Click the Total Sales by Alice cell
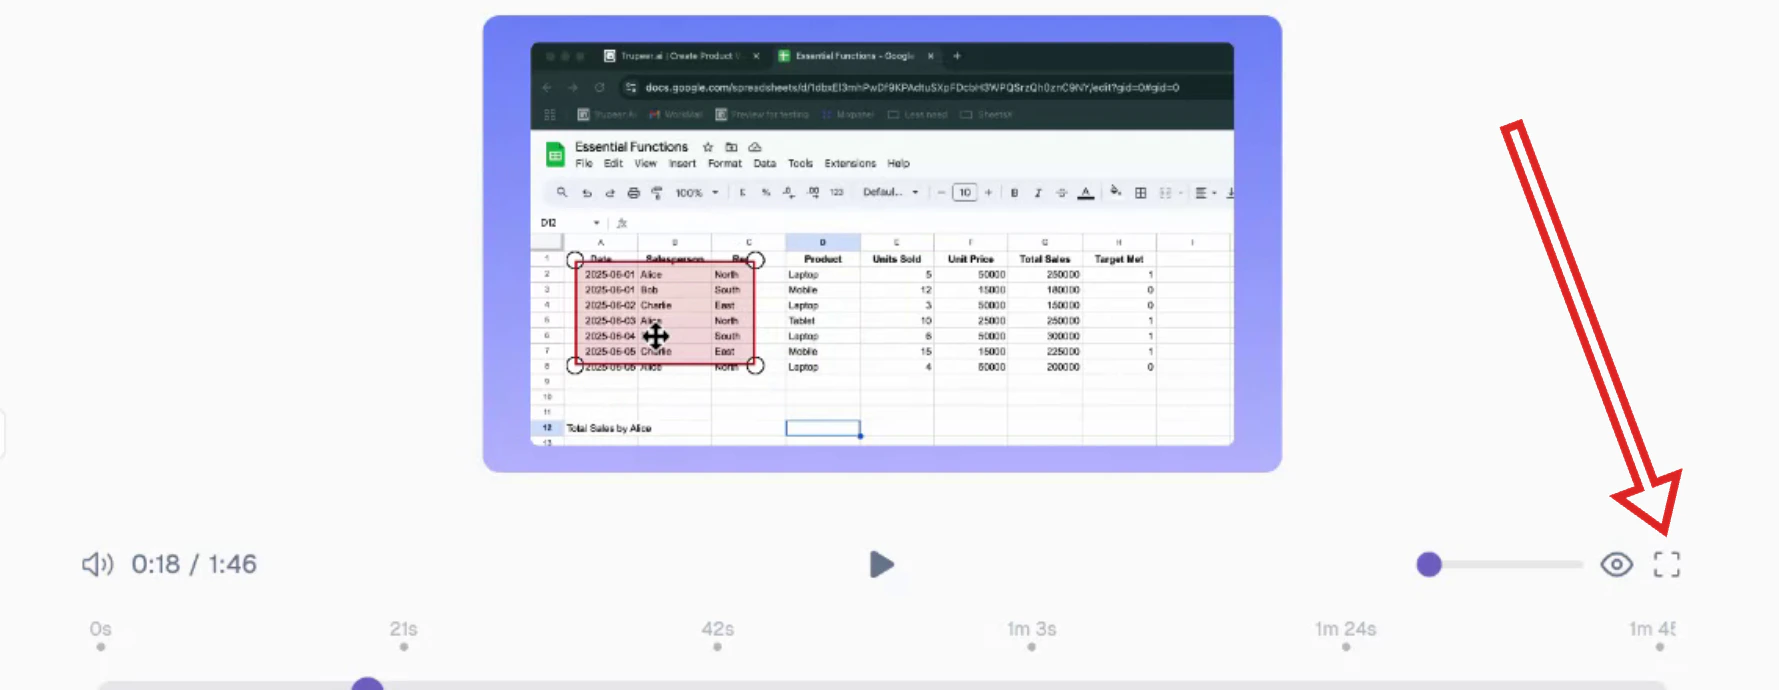 [x=609, y=428]
